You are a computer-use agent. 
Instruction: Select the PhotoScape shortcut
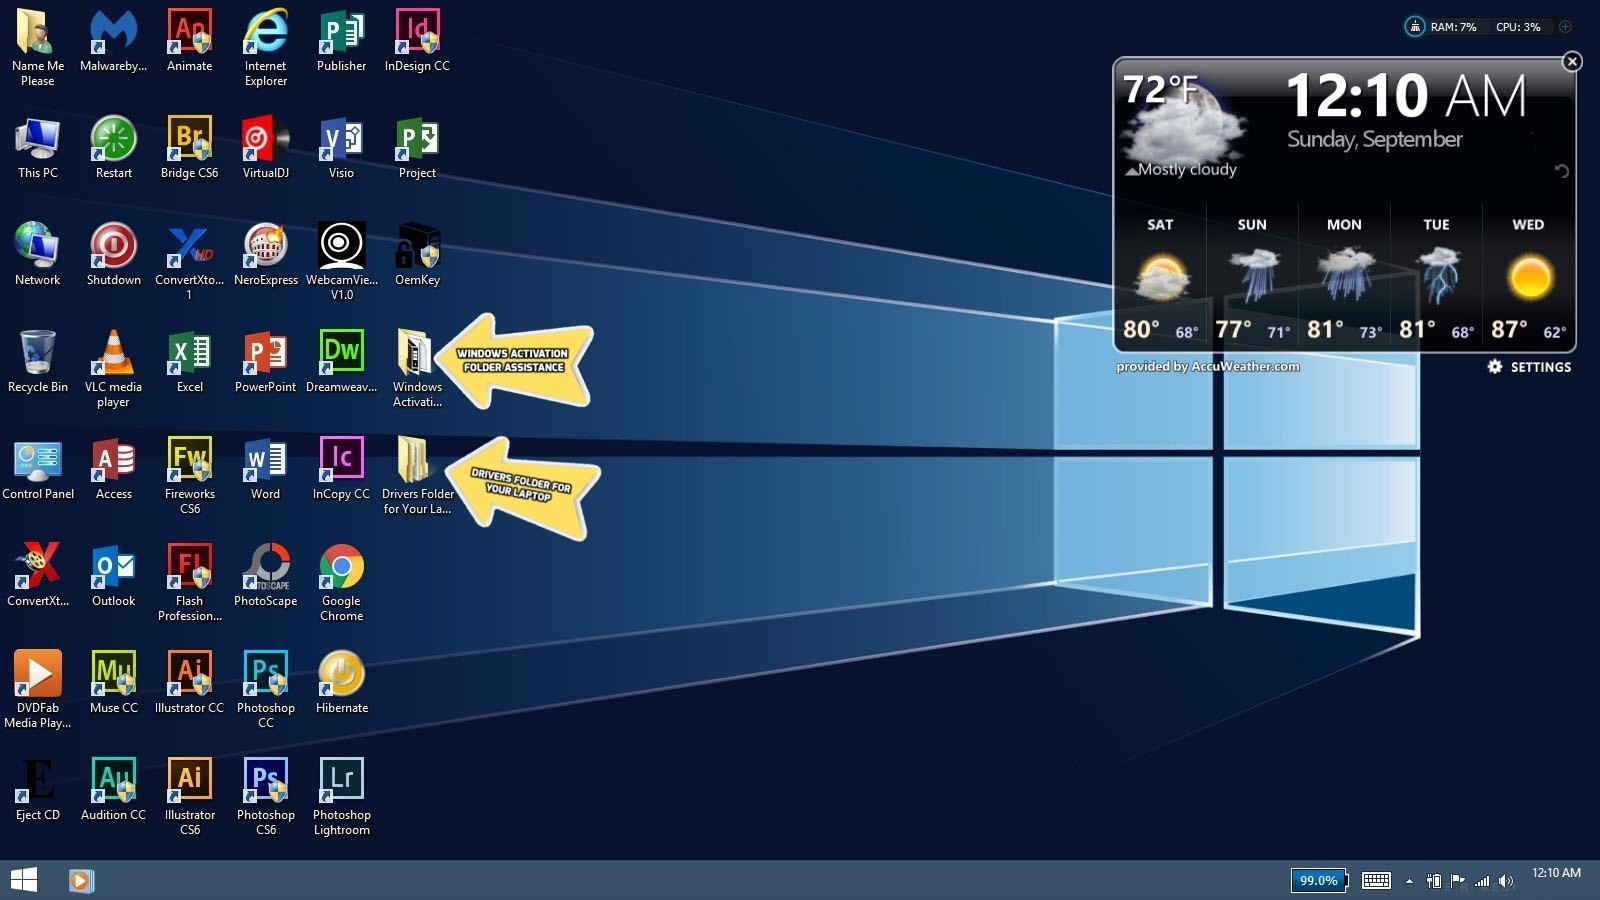(x=265, y=576)
